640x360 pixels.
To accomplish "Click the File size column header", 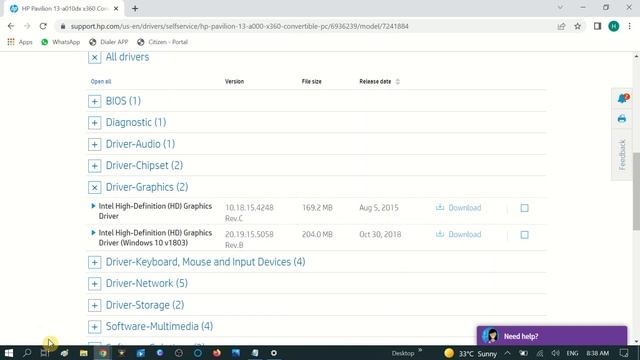I will point(311,82).
